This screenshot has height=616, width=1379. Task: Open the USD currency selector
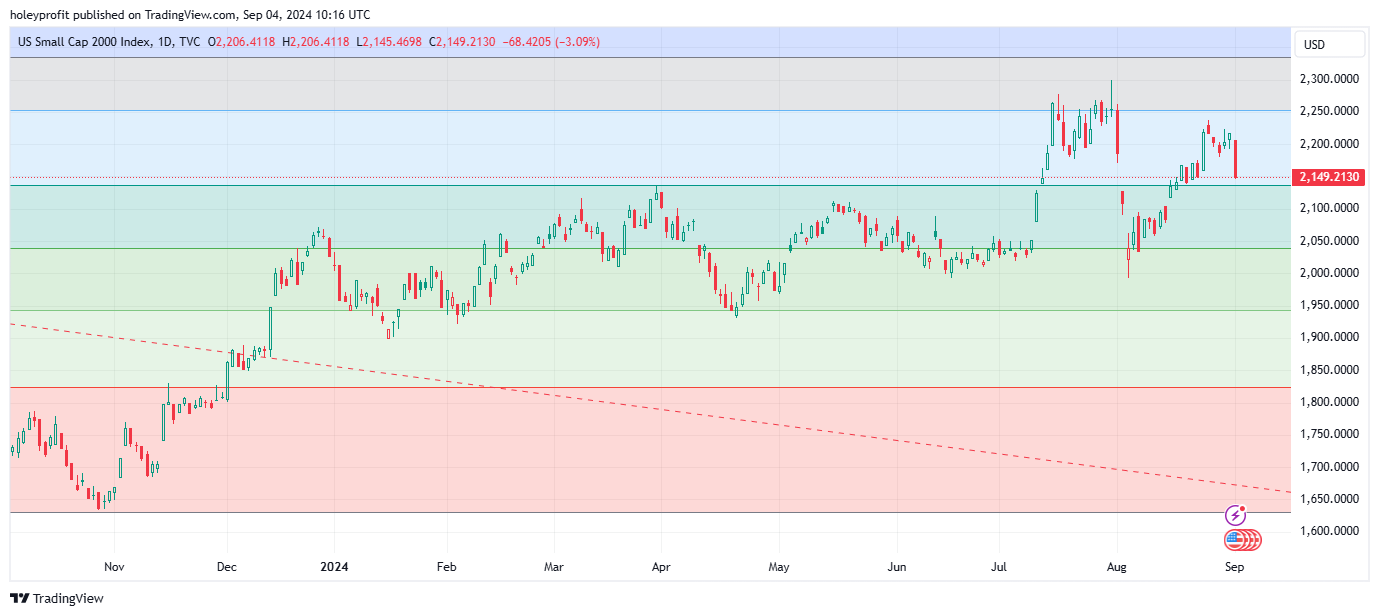pos(1329,44)
